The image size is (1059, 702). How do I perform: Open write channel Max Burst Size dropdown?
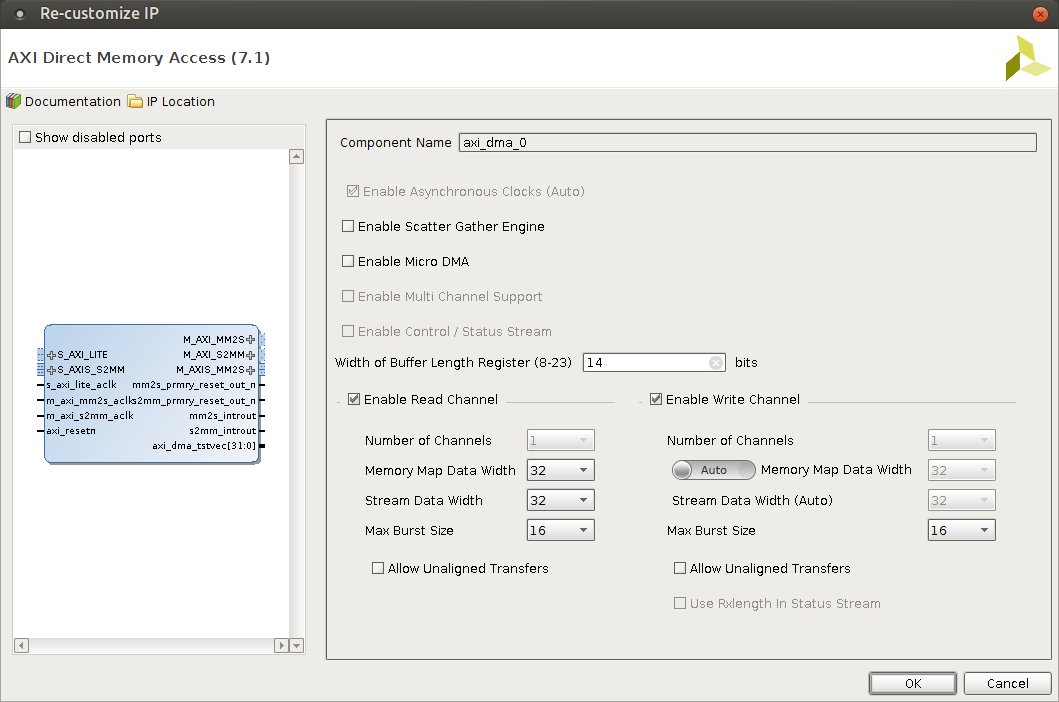point(962,530)
